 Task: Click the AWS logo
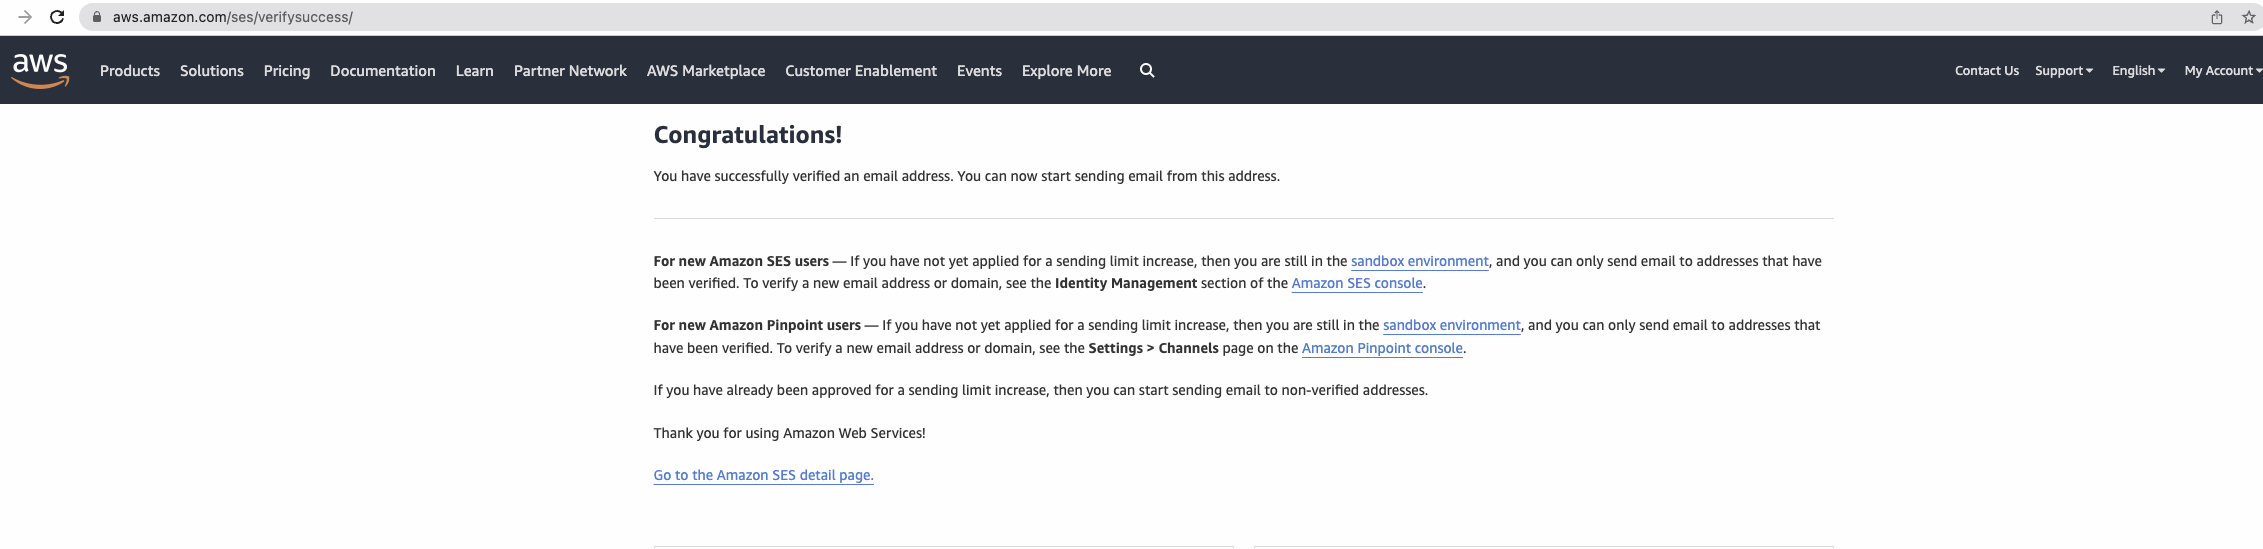click(40, 70)
